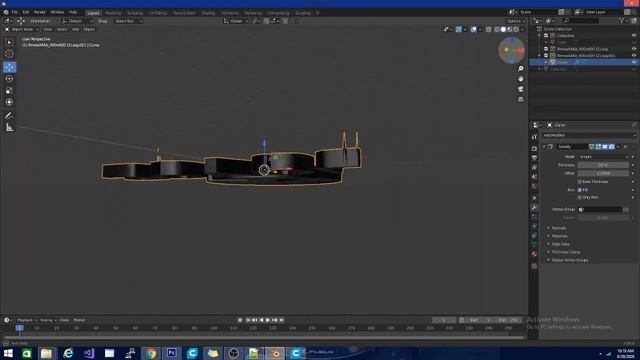The height and width of the screenshot is (360, 640).
Task: Open the Modifier properties wrench tab
Action: tap(534, 207)
